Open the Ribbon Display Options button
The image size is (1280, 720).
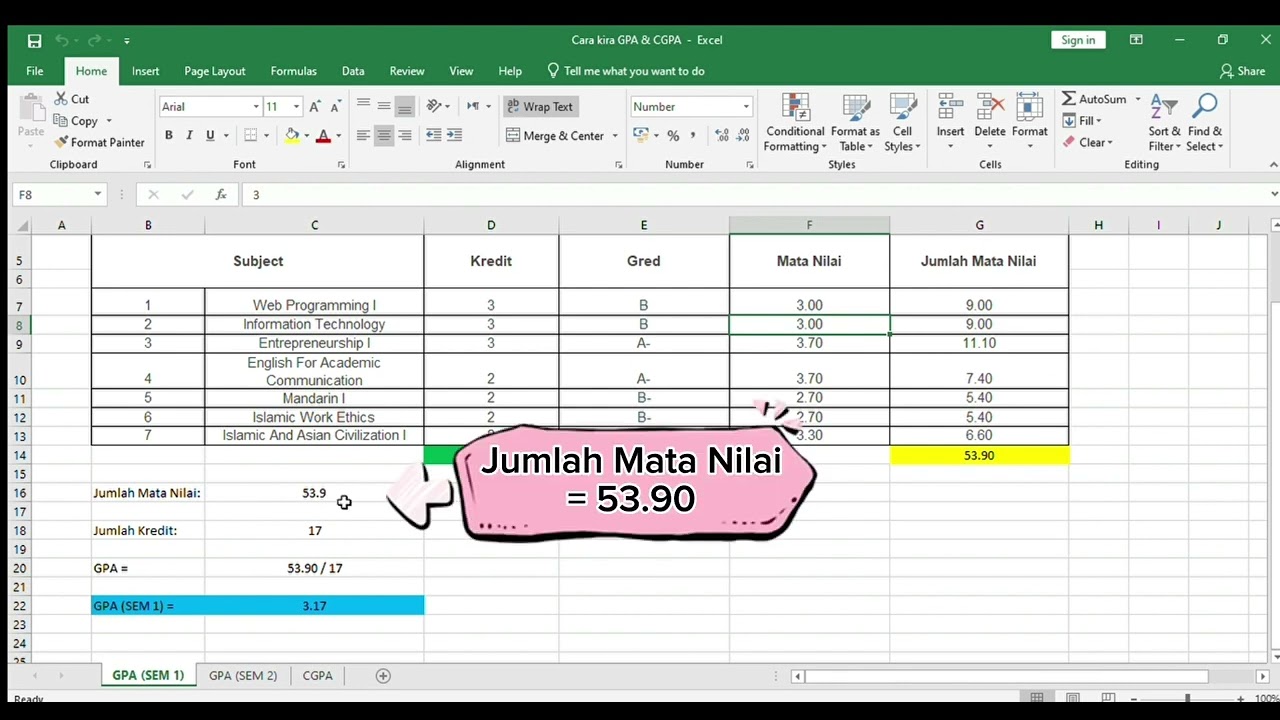[x=1136, y=40]
